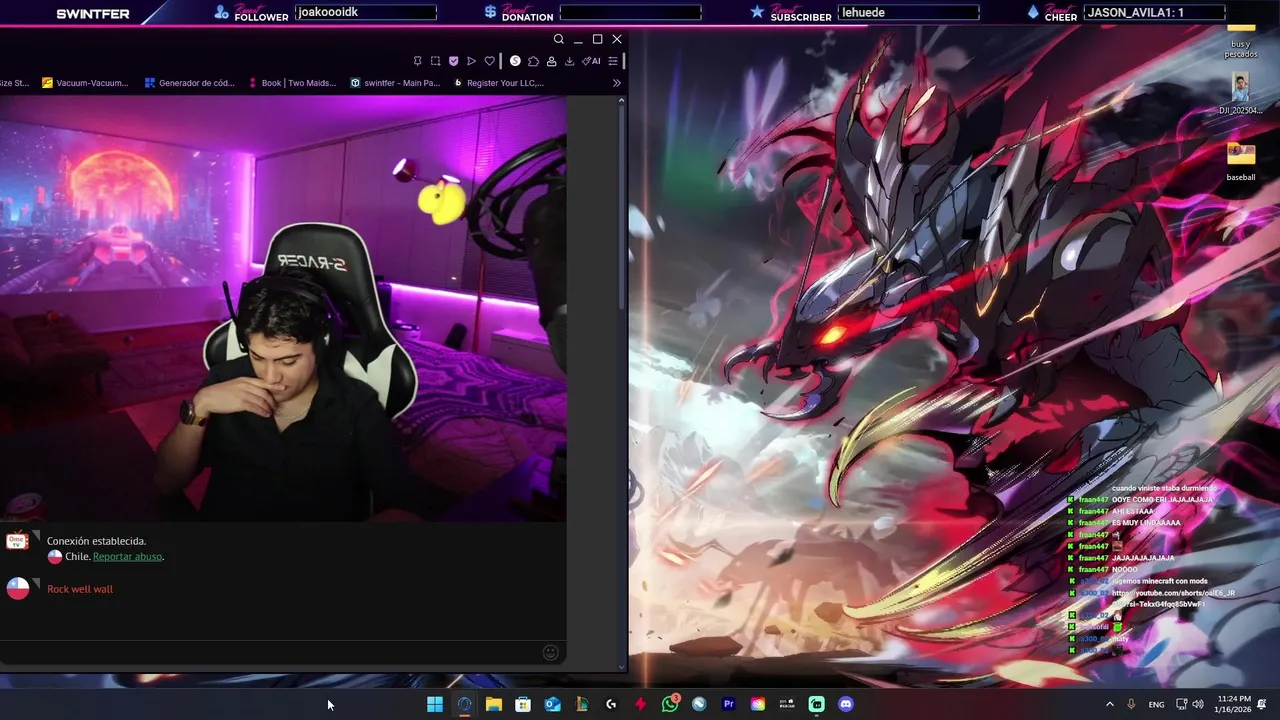
Task: Click the empty Recent Donation field
Action: click(630, 12)
